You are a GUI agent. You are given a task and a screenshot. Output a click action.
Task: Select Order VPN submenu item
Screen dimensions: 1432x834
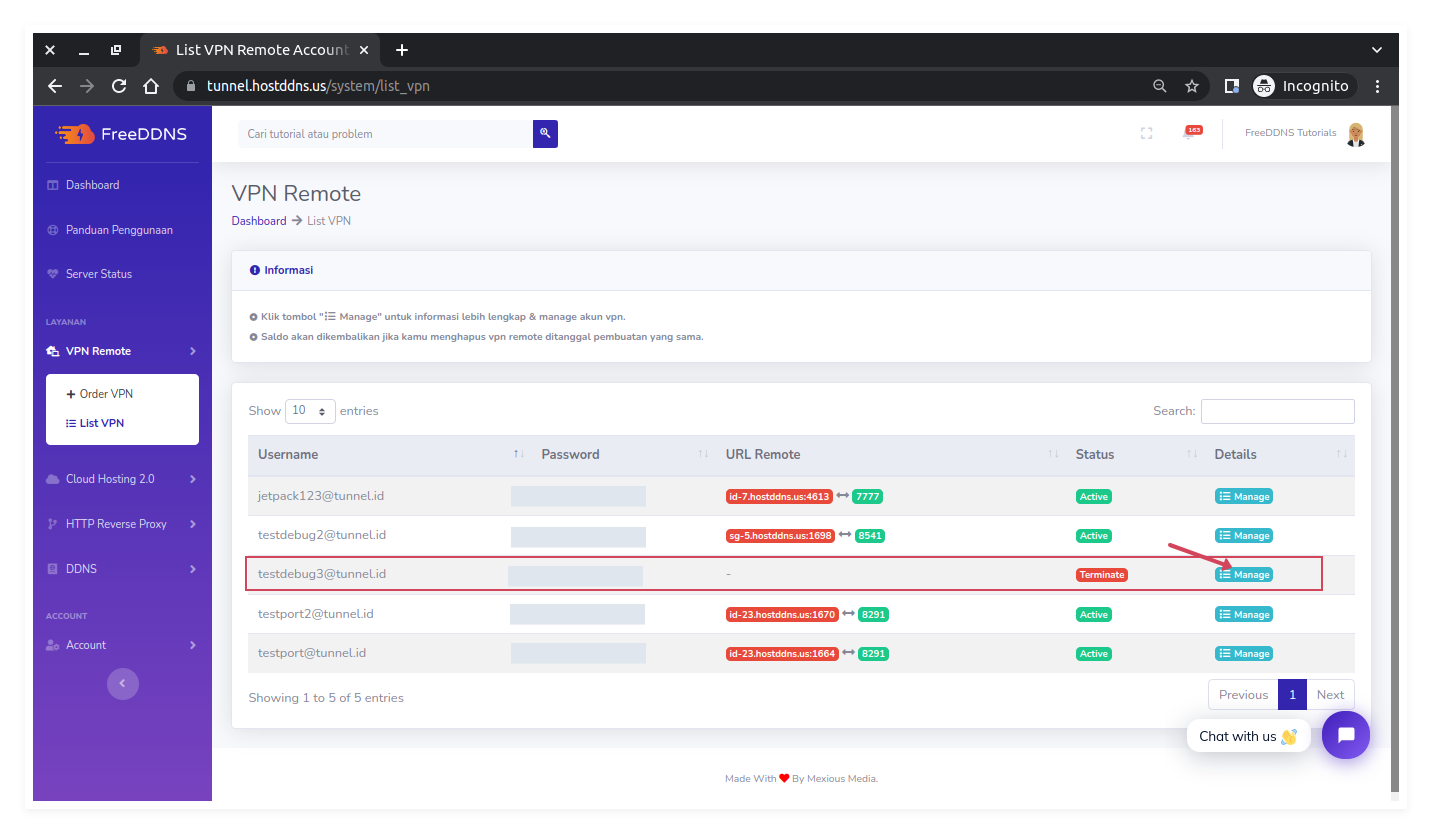(x=100, y=394)
